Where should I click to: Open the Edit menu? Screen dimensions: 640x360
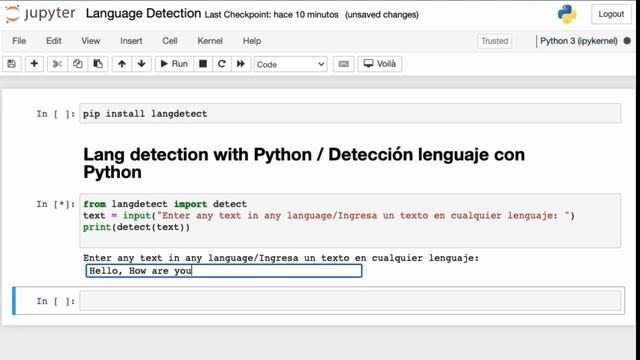pyautogui.click(x=53, y=41)
